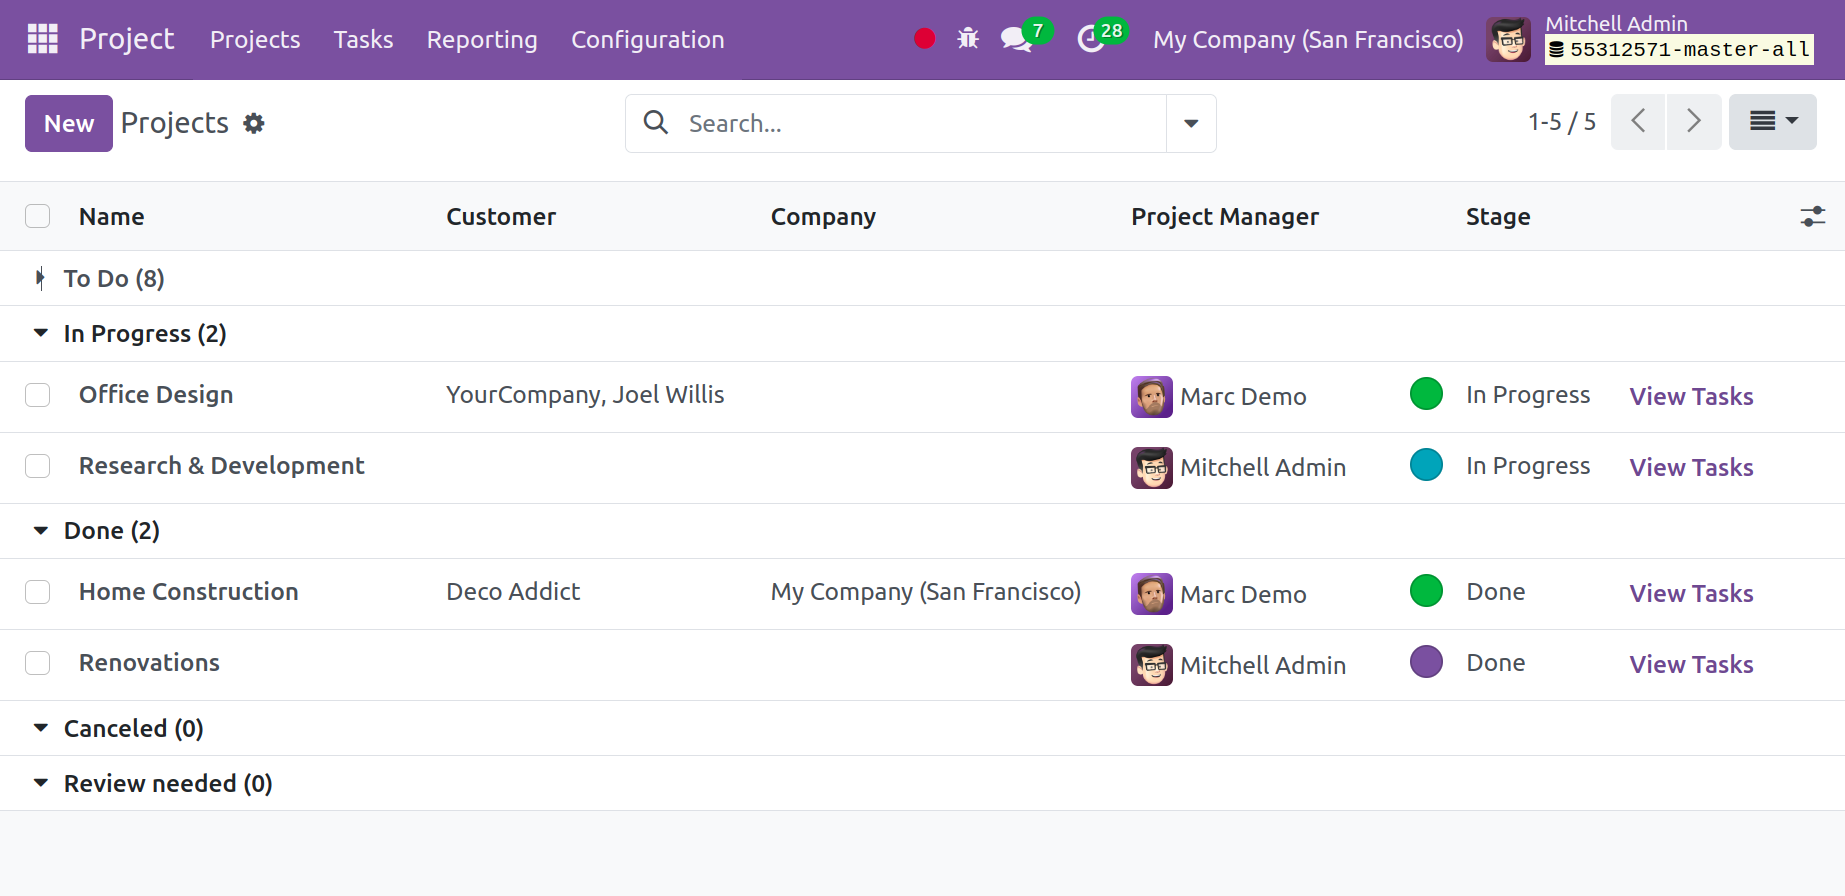Click Marc Demo avatar in Office Design row
Image resolution: width=1845 pixels, height=896 pixels.
[1151, 397]
